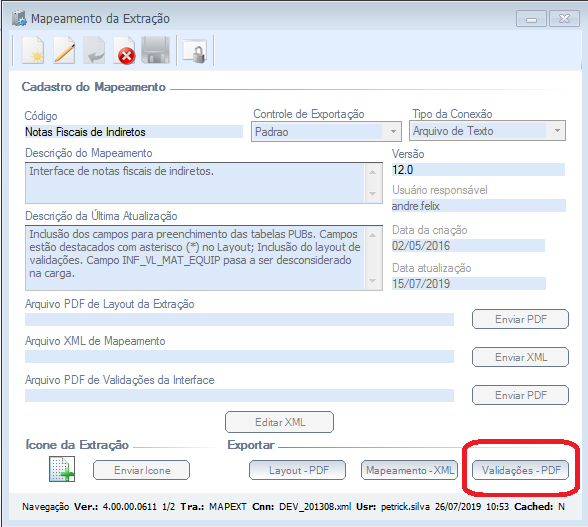Click the Save floppy disk icon
This screenshot has width=588, height=527.
(x=155, y=50)
